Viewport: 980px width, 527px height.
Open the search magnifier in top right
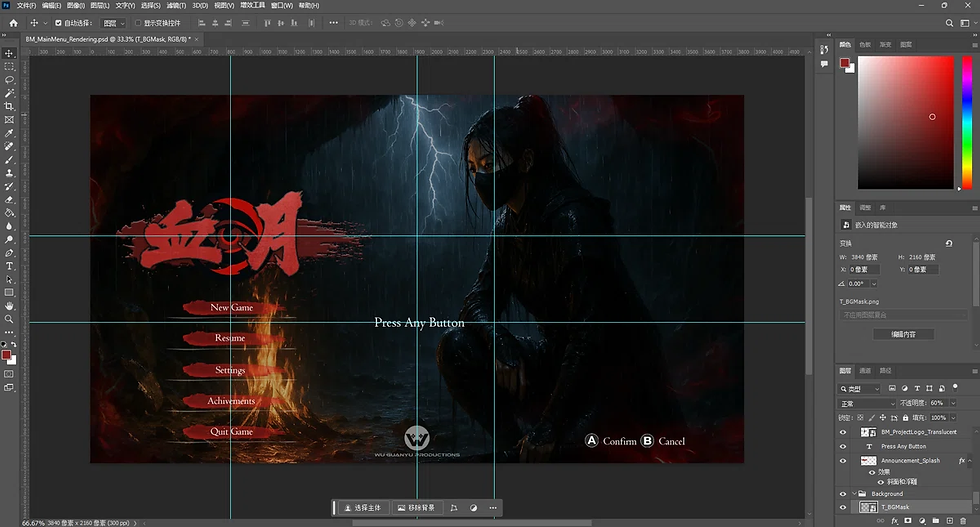949,23
